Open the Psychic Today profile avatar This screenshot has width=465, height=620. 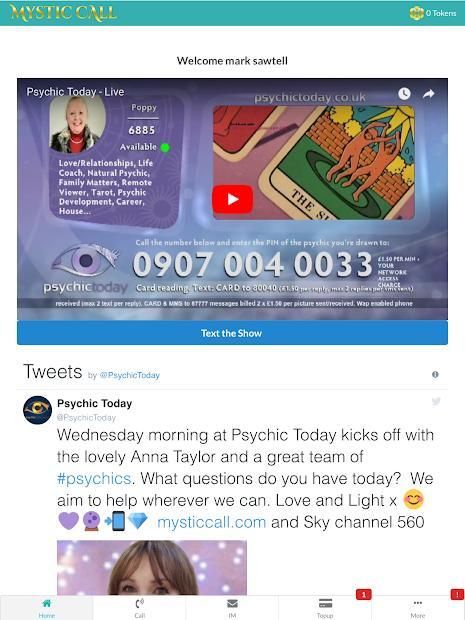(38, 410)
